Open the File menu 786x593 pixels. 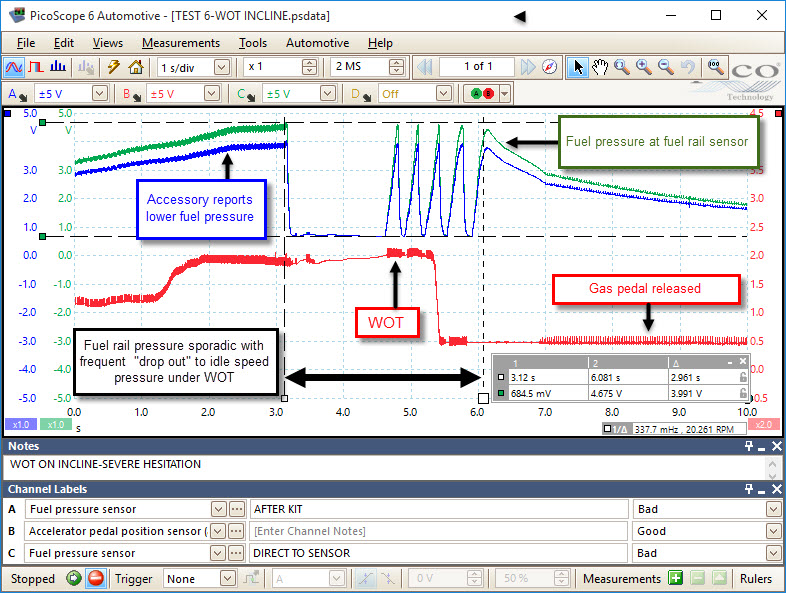(x=26, y=43)
